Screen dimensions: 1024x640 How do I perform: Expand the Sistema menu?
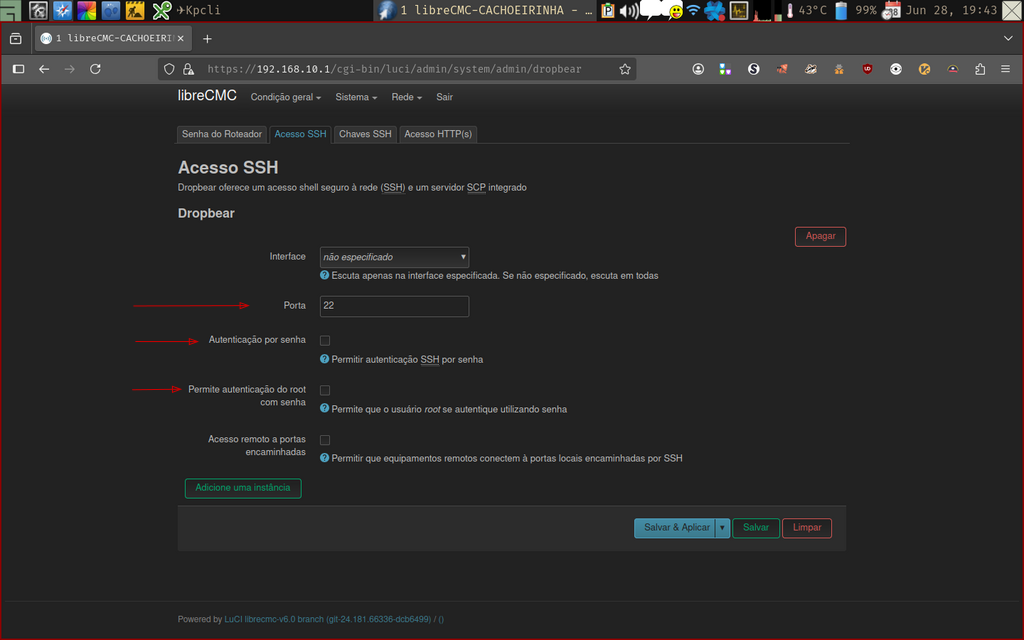356,97
